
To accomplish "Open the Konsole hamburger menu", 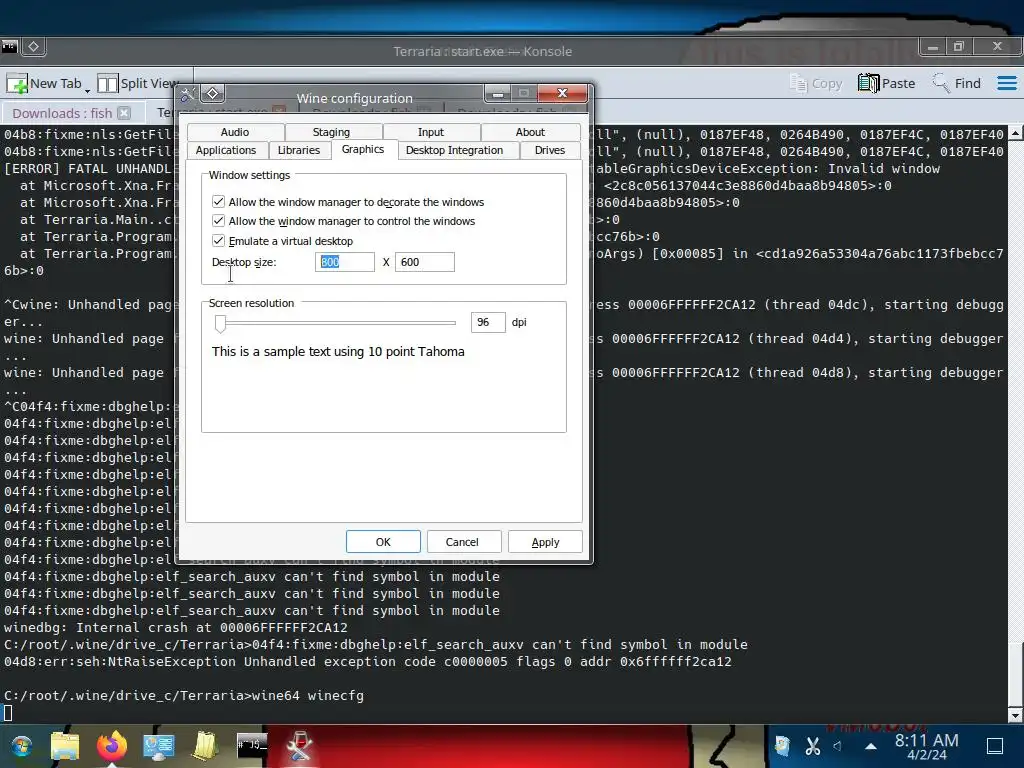I will click(x=1006, y=84).
